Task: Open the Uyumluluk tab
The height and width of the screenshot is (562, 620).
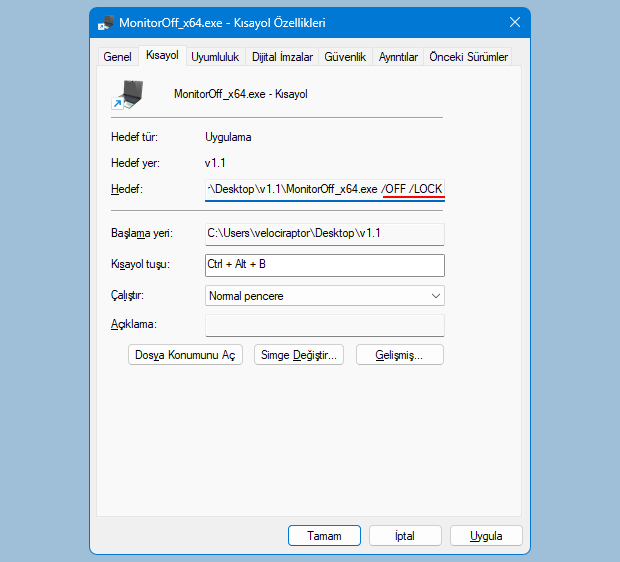Action: click(x=215, y=57)
